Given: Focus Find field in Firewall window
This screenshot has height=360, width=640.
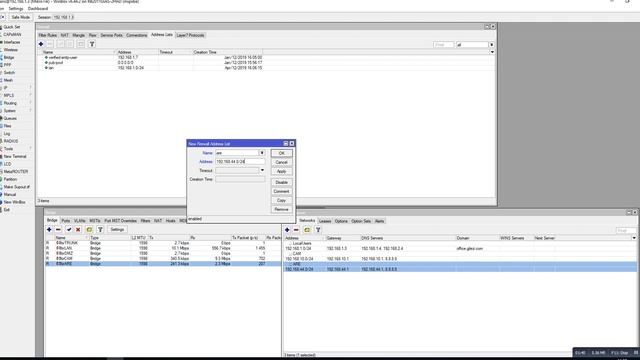Looking at the screenshot, I should coord(443,44).
